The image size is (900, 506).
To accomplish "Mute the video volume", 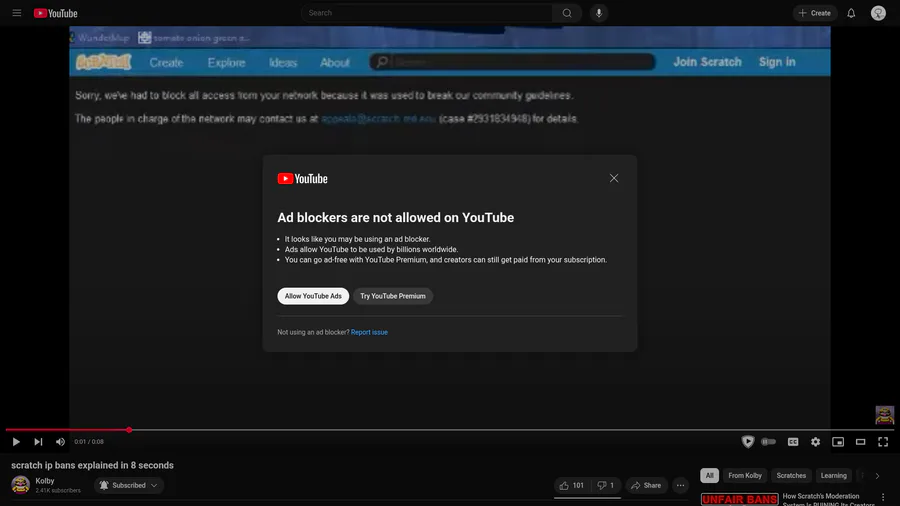I will [x=60, y=442].
